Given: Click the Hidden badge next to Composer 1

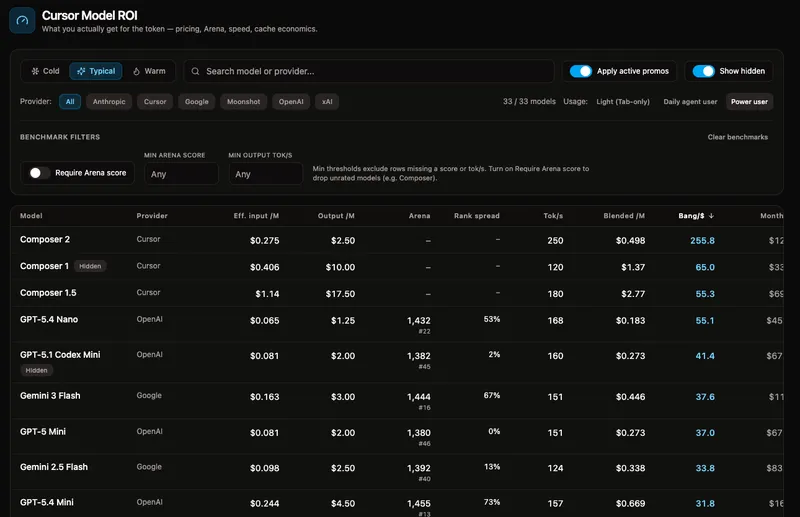Looking at the screenshot, I should (90, 266).
